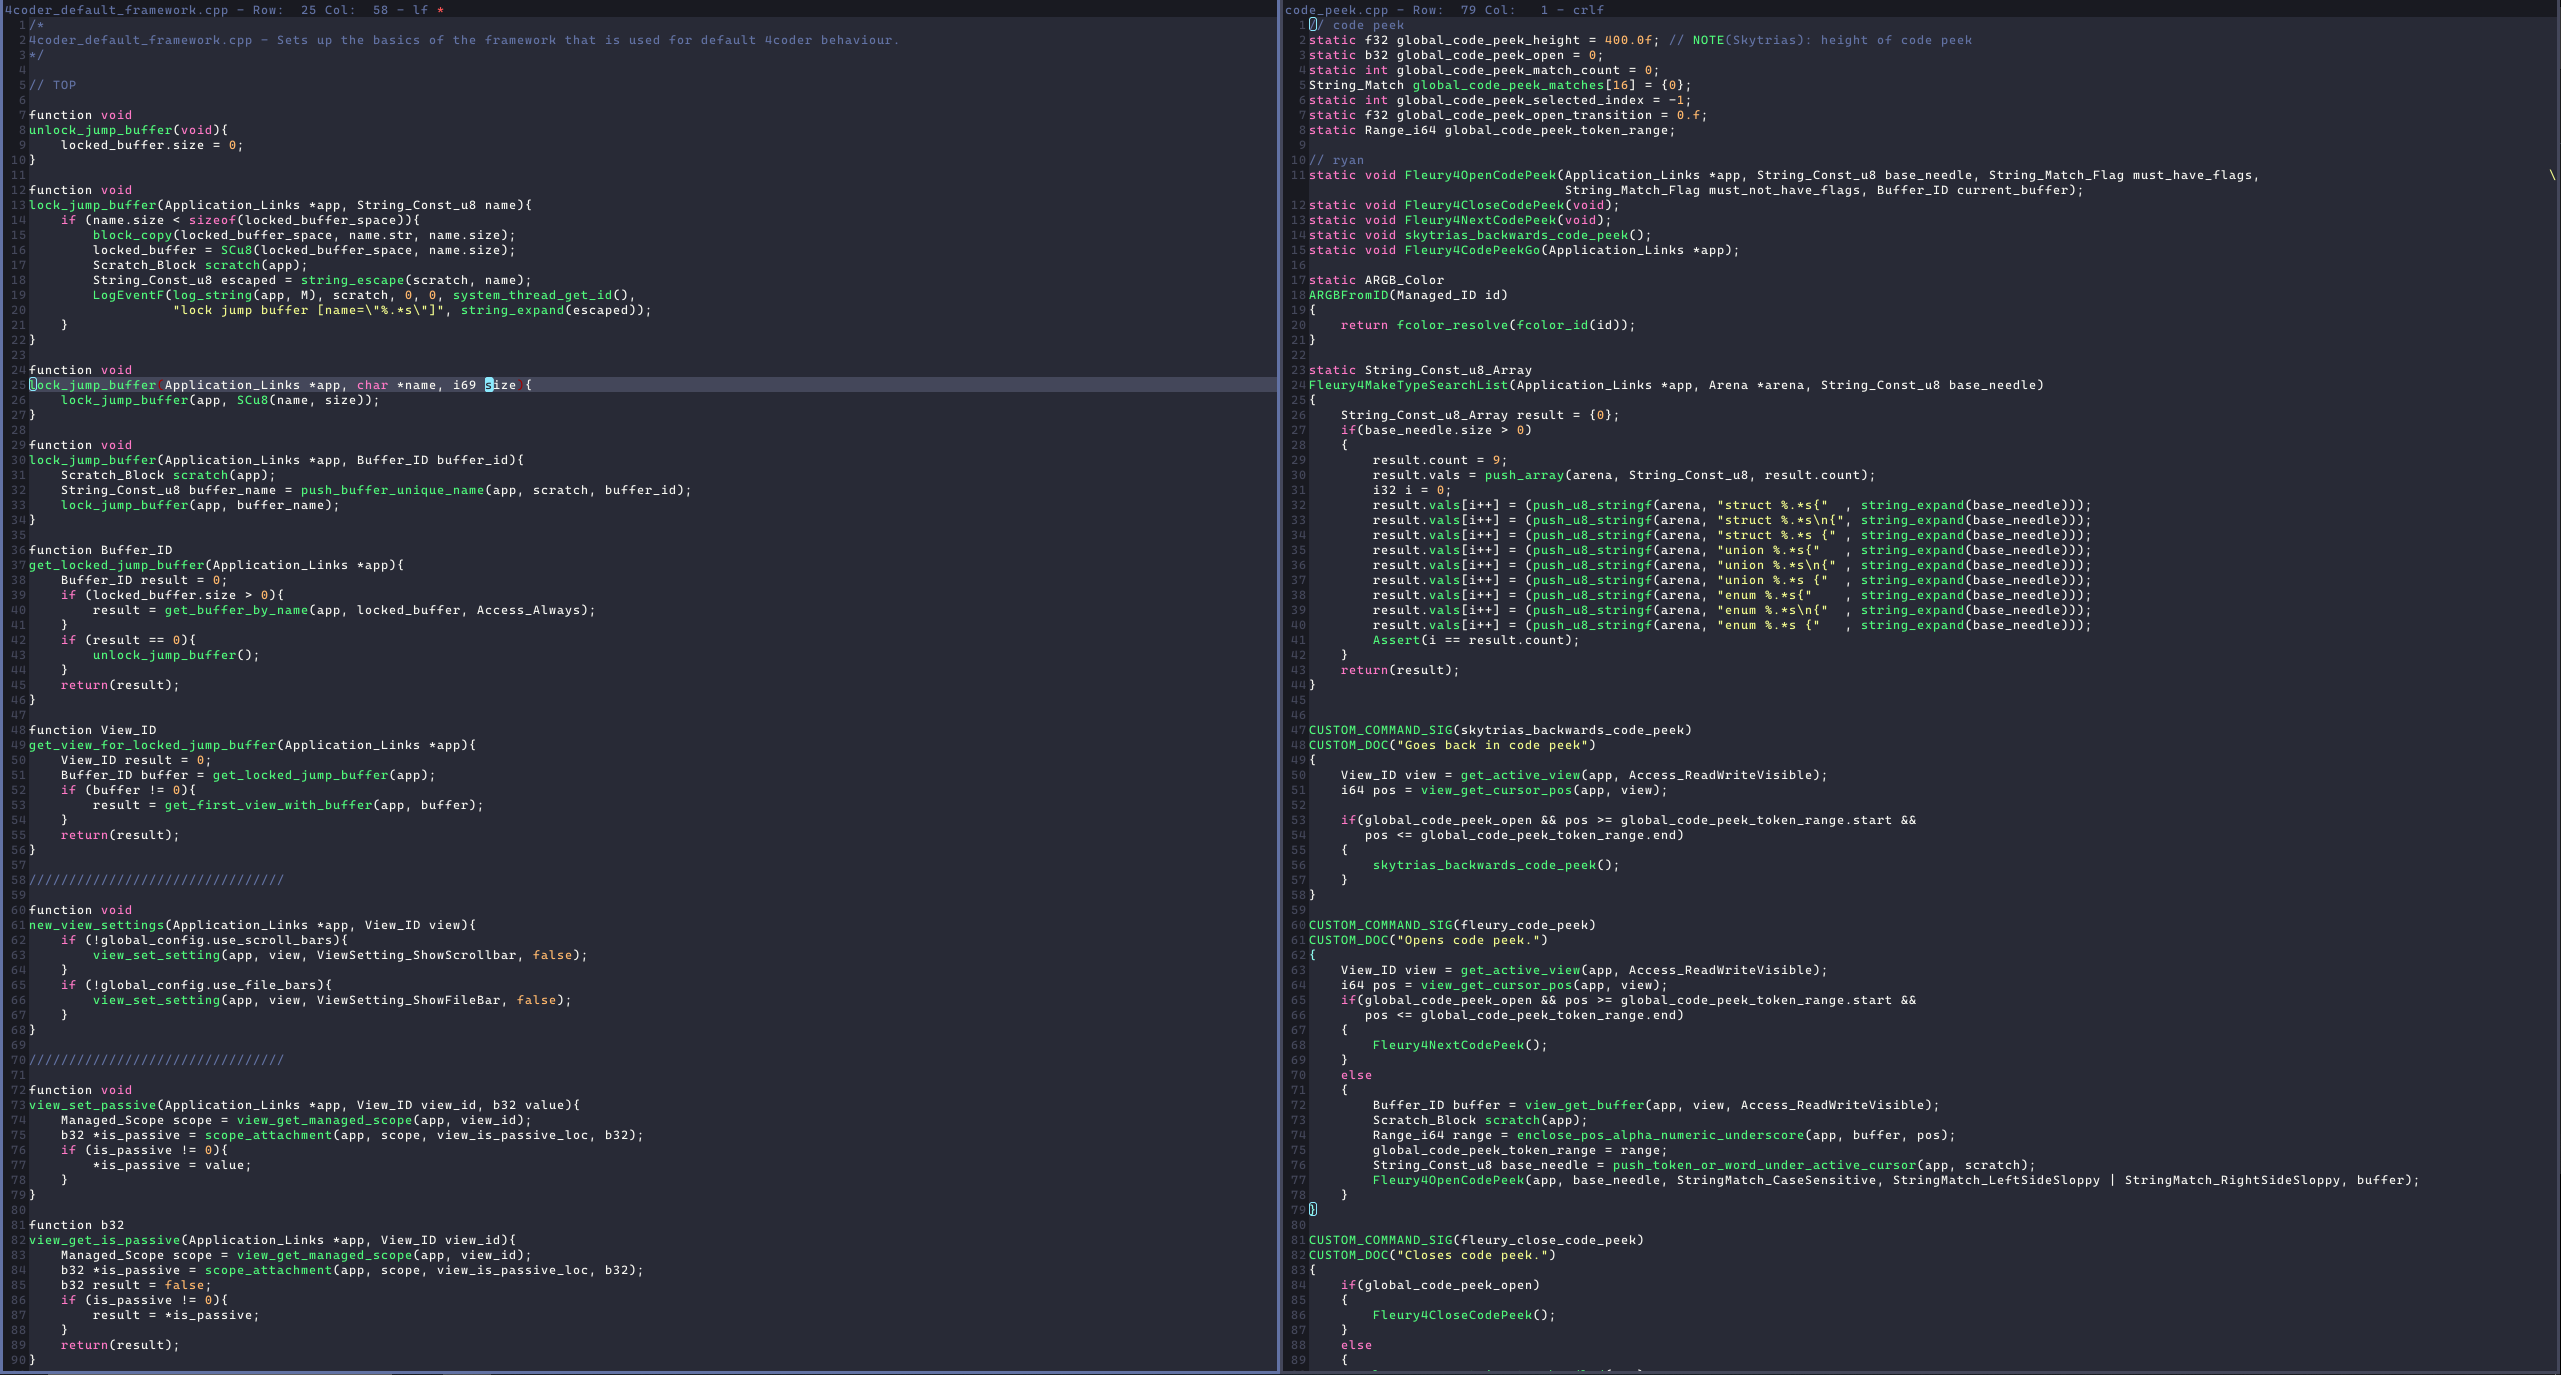
Task: Click 'Fleury4CloseCodePeek(void);' declaration
Action: (x=1513, y=205)
